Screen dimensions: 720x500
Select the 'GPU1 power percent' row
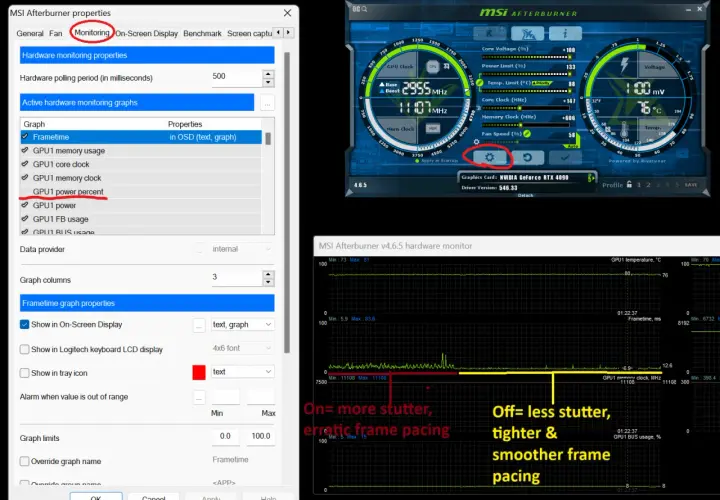click(x=141, y=191)
